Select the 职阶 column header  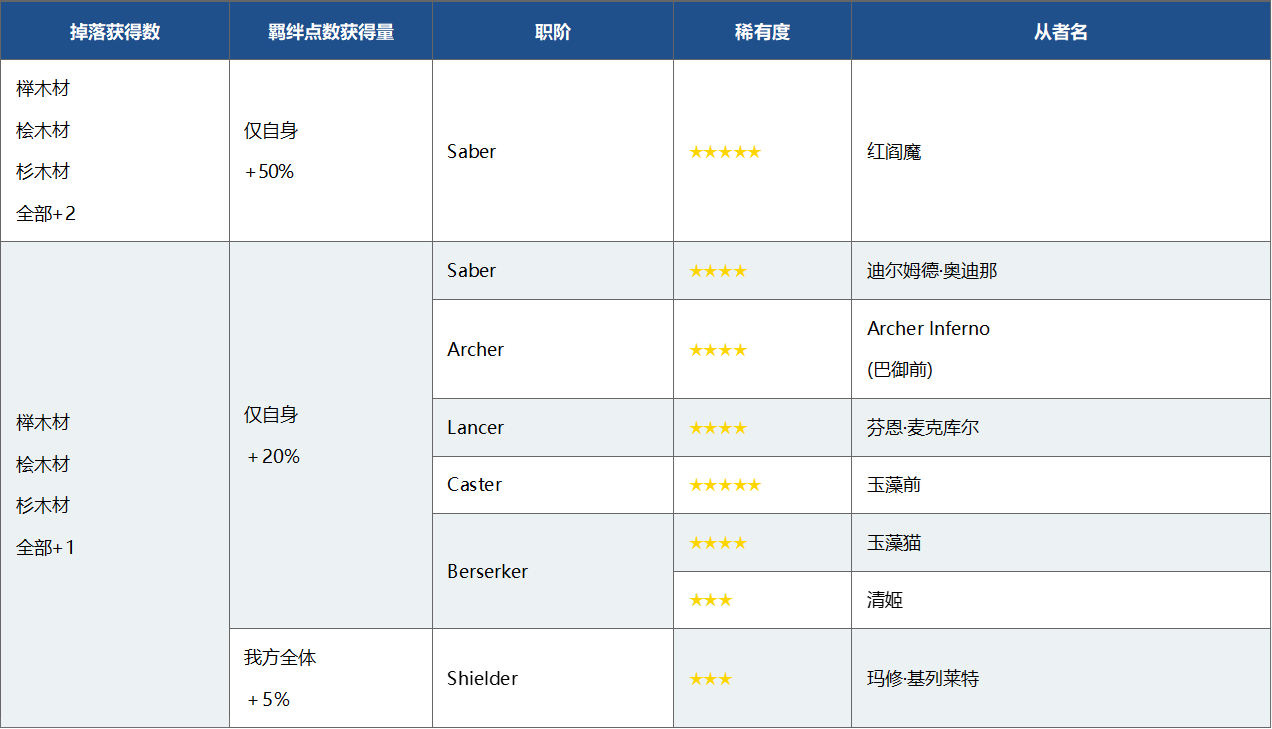[553, 32]
